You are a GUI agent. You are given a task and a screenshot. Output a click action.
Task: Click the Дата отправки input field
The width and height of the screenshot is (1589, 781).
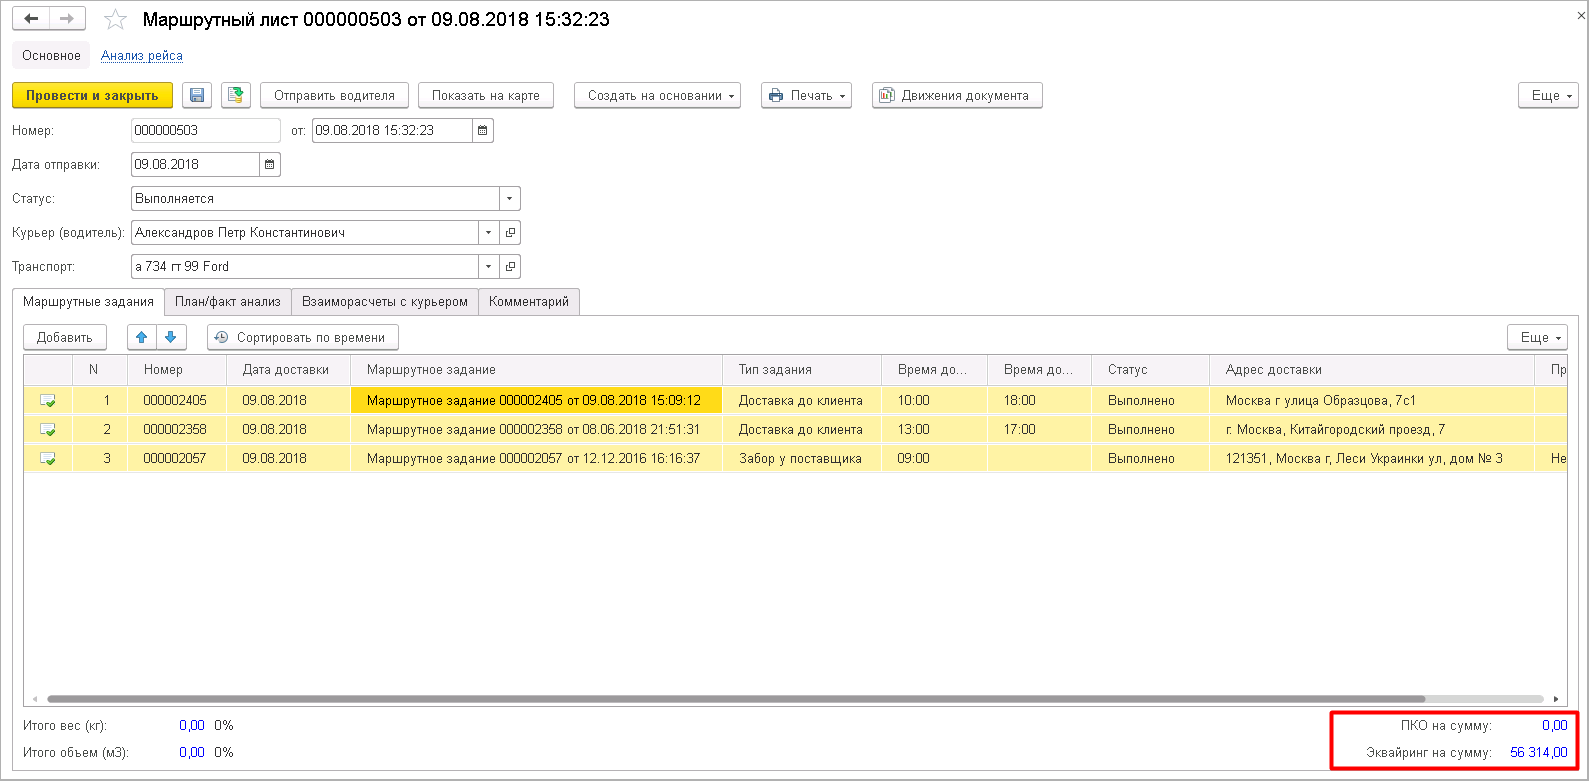click(x=195, y=164)
